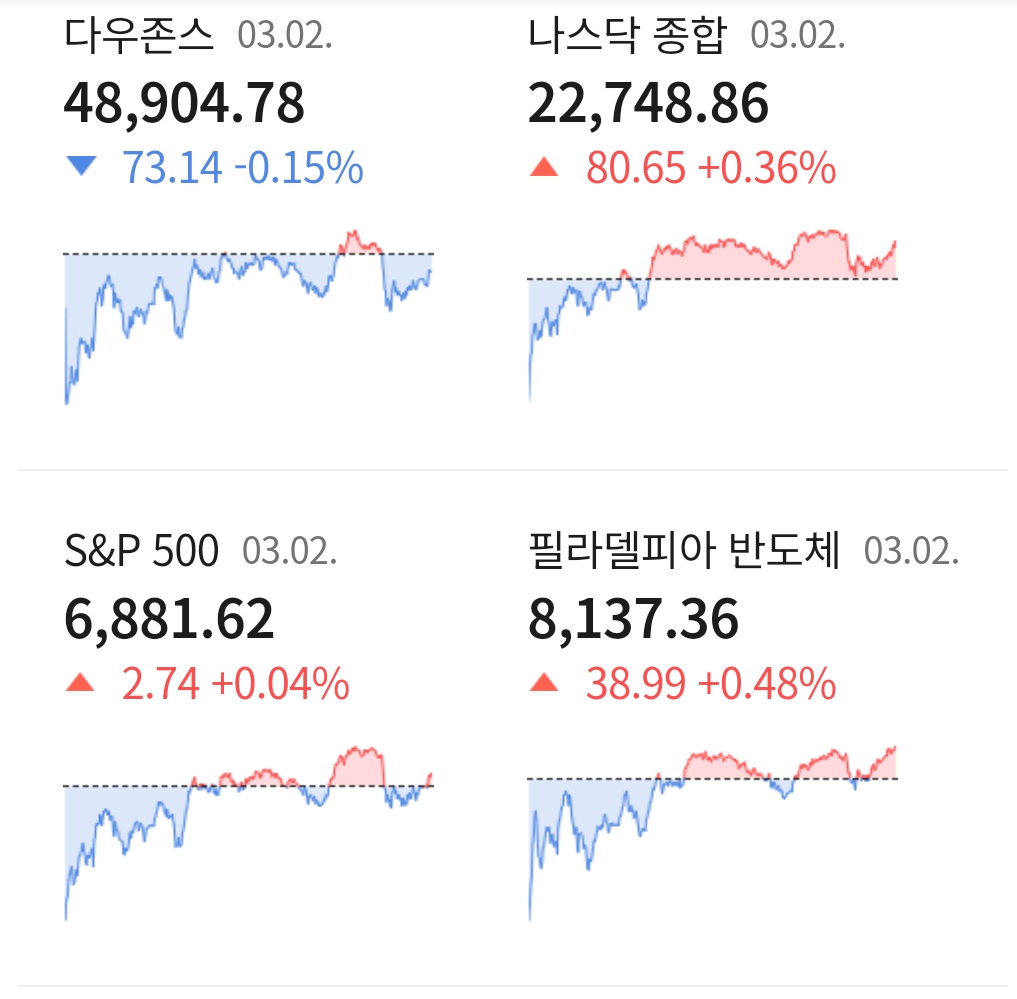Select the 48,904.78 Dow Jones value
This screenshot has width=1017, height=999.
pyautogui.click(x=184, y=103)
